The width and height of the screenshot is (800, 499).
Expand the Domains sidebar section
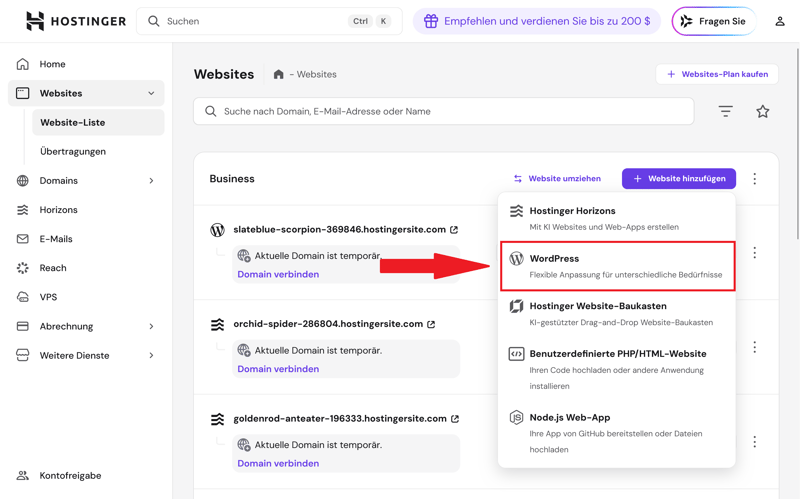(x=151, y=181)
